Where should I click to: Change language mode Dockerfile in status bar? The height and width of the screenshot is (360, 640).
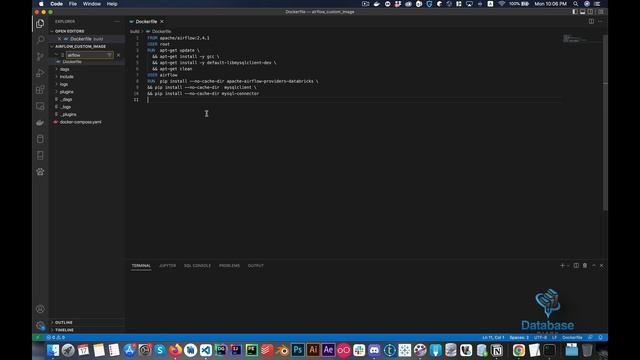click(572, 338)
